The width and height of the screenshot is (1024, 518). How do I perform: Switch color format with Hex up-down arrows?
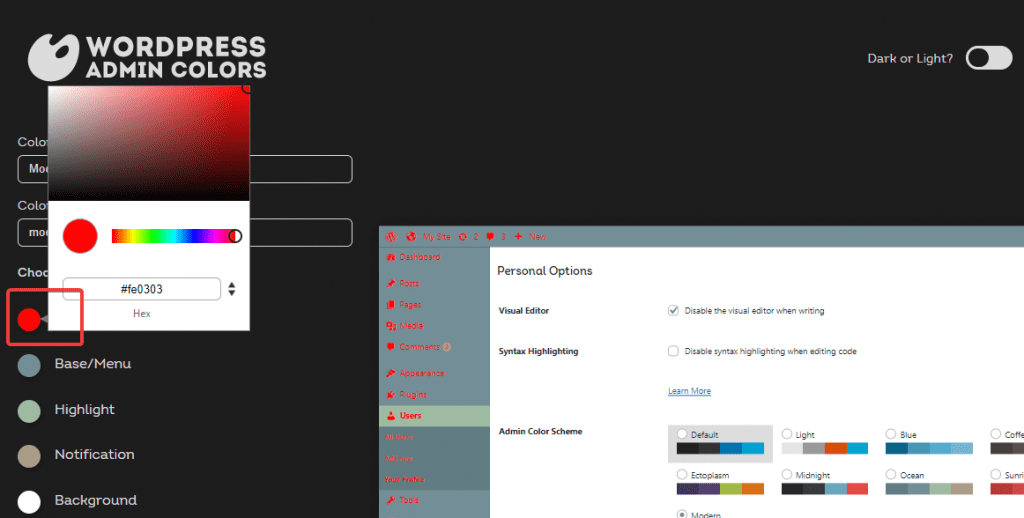click(232, 289)
